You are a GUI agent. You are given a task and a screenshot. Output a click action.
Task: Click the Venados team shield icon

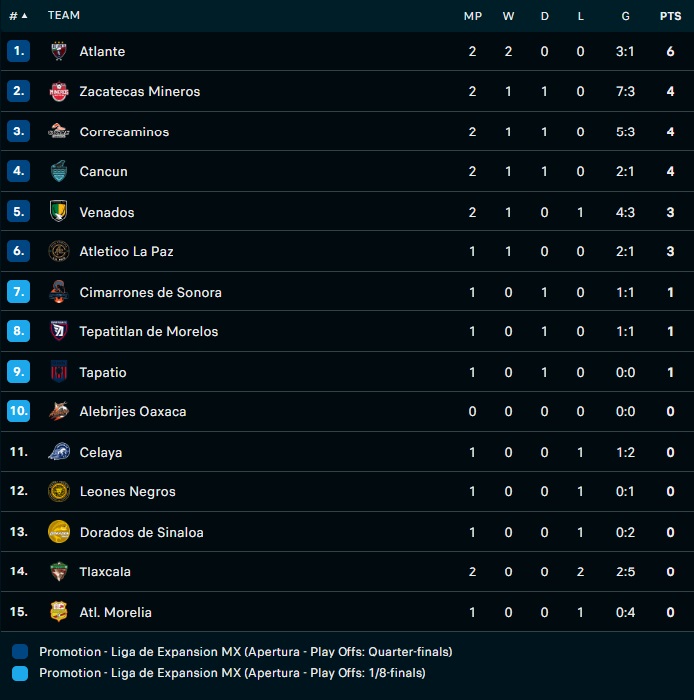(x=59, y=211)
